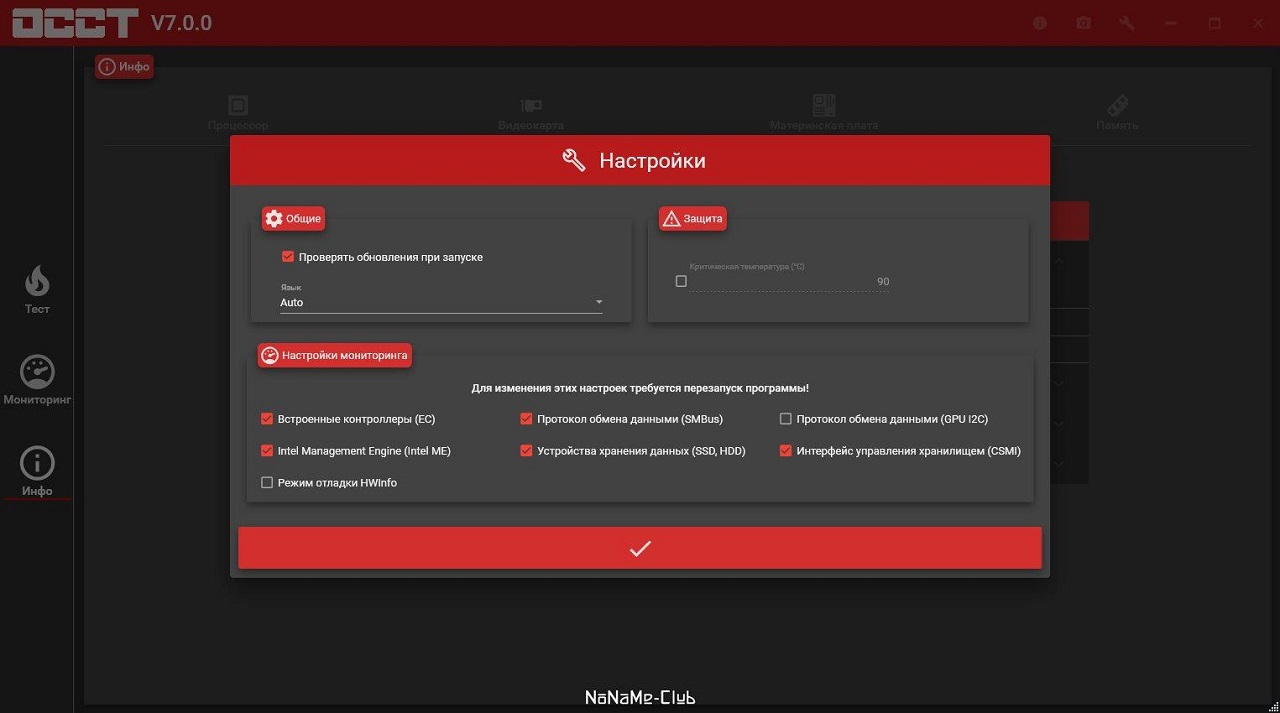This screenshot has width=1280, height=713.
Task: Enable the critical temperature checkbox
Action: point(681,282)
